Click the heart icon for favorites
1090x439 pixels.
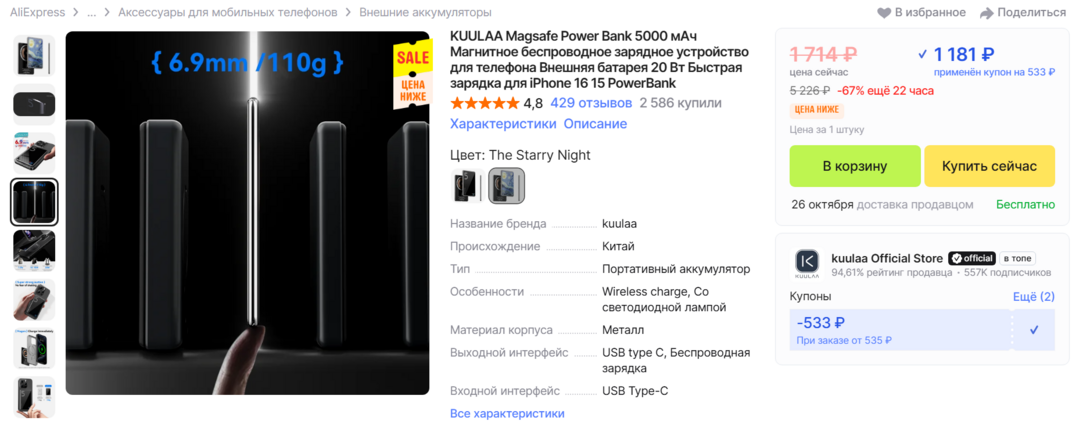[884, 13]
